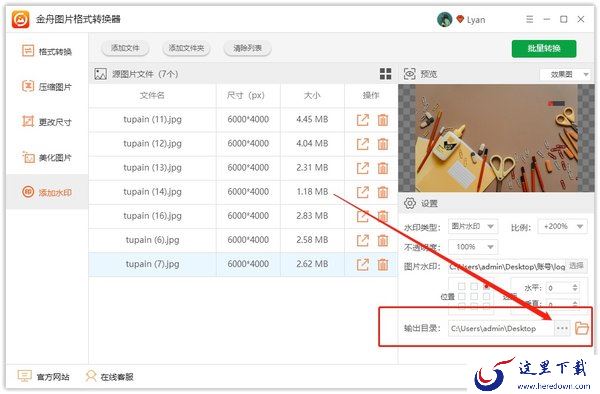The height and width of the screenshot is (394, 600).
Task: Click the source image file header icon
Action: click(x=100, y=74)
